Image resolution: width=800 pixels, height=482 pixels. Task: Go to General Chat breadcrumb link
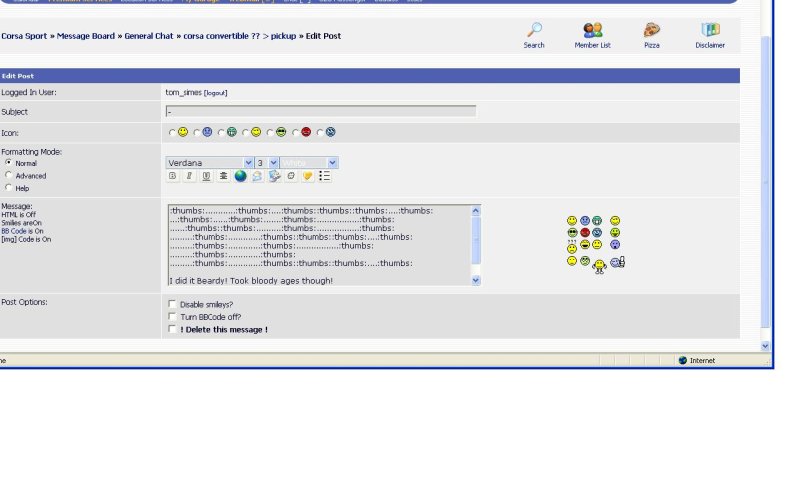point(148,36)
